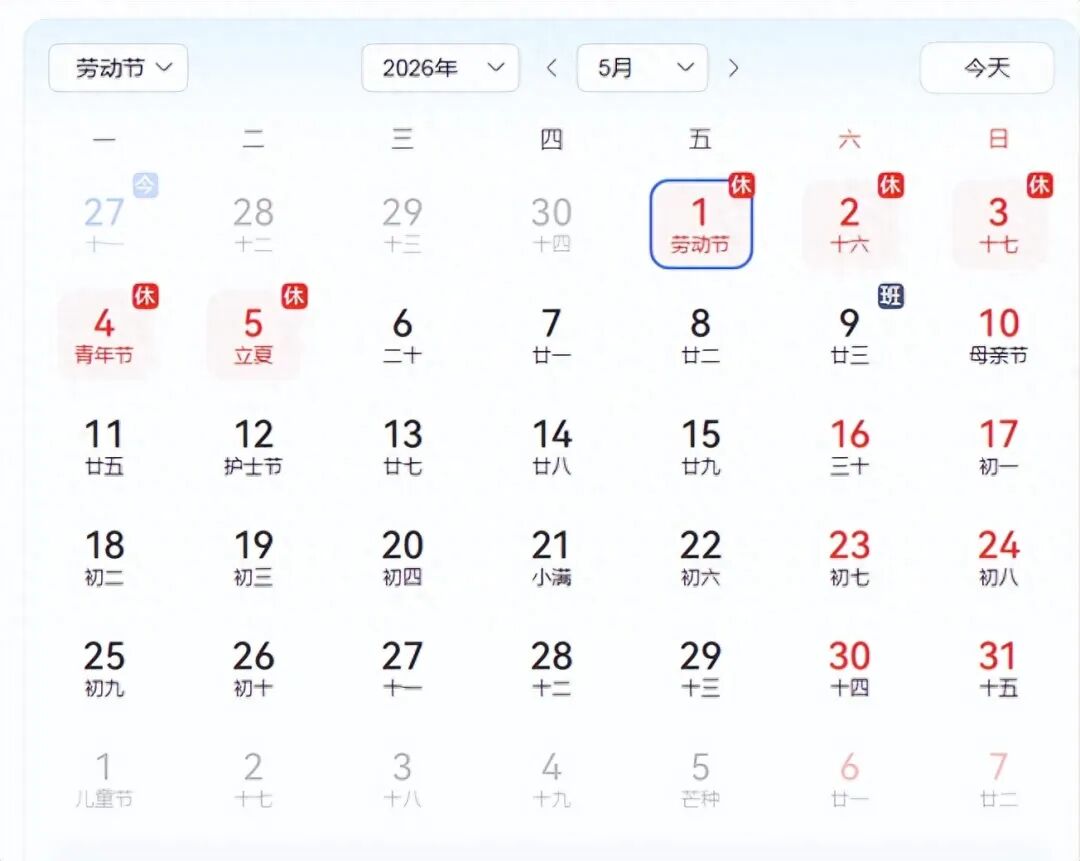Click the 今 today badge on April 27

(x=145, y=185)
